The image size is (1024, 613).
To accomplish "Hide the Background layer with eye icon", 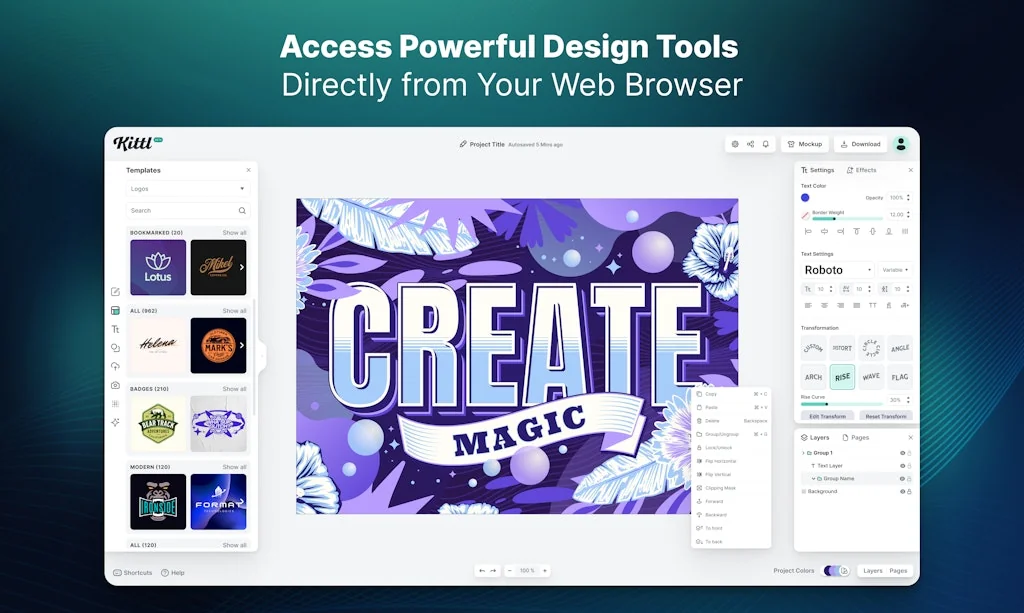I will pyautogui.click(x=902, y=491).
